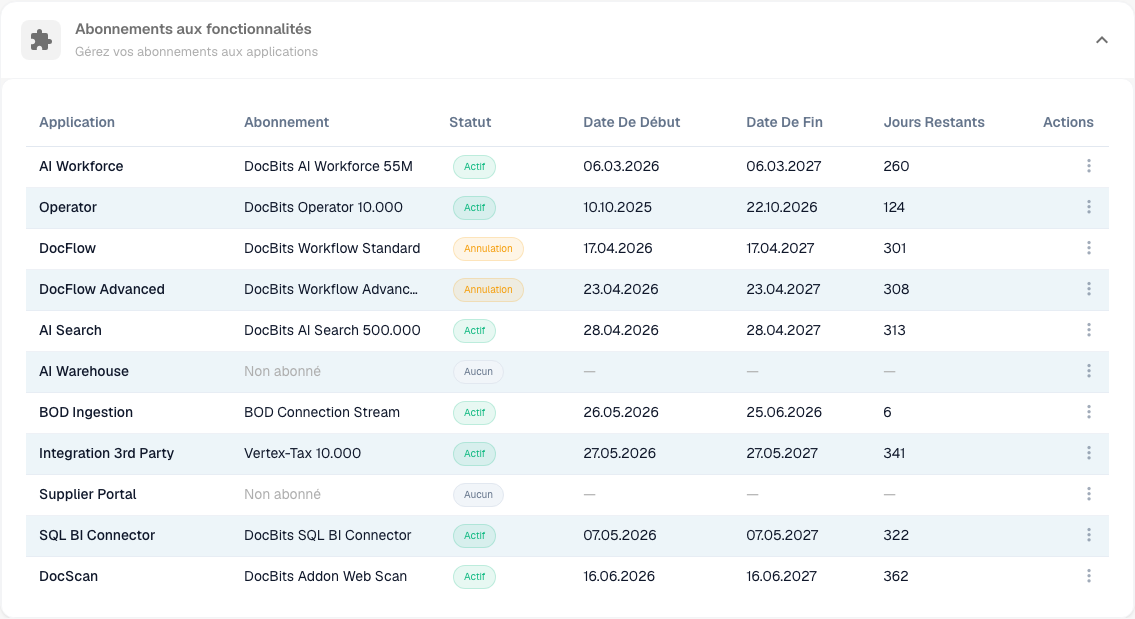1135x619 pixels.
Task: Click the Actif badge for AI Workforce
Action: pyautogui.click(x=475, y=167)
